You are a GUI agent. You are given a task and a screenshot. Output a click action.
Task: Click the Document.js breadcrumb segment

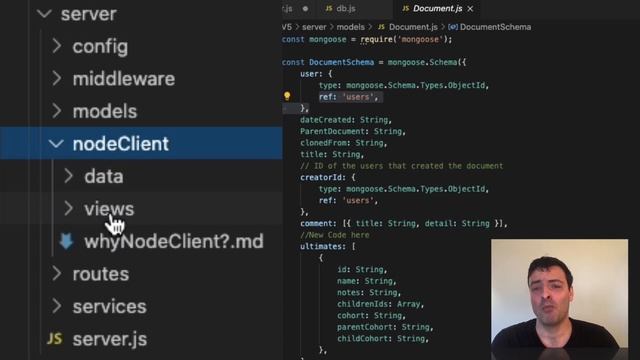point(413,27)
